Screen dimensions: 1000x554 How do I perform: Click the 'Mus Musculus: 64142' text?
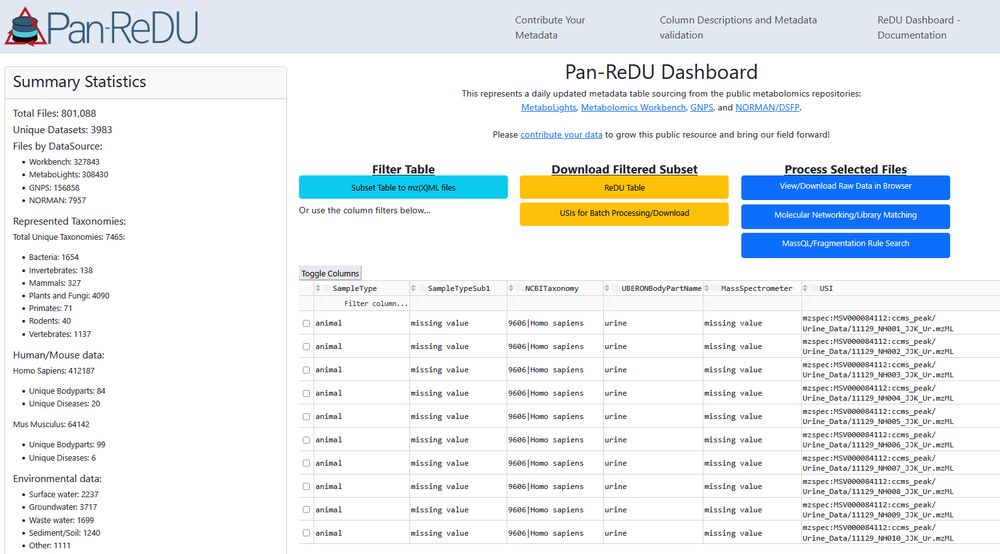click(51, 425)
